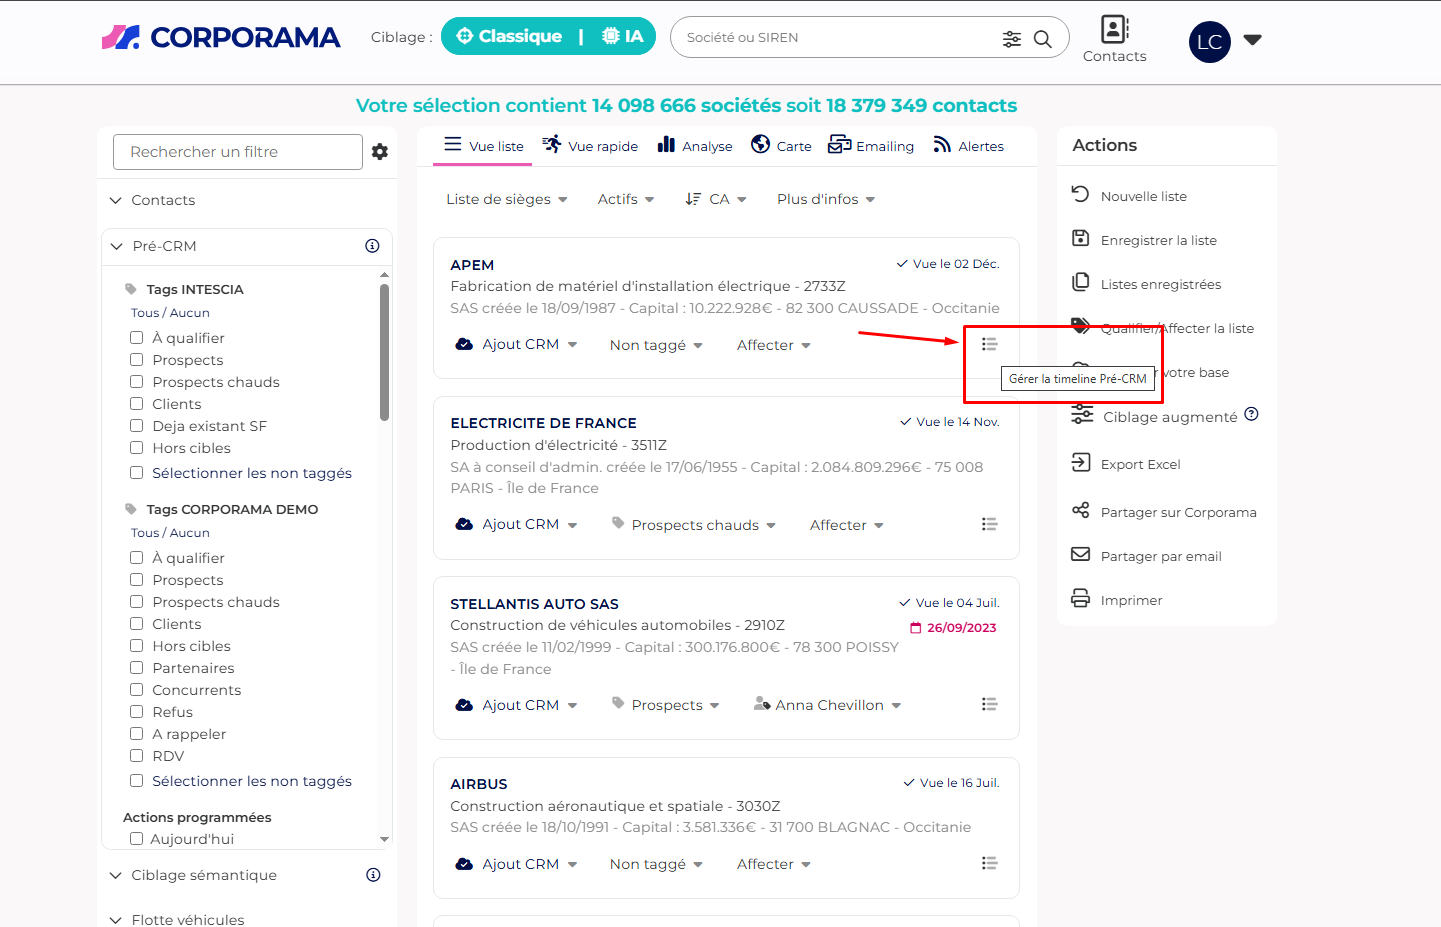Open the ELECTRICITE DE FRANCE company link

[x=543, y=423]
